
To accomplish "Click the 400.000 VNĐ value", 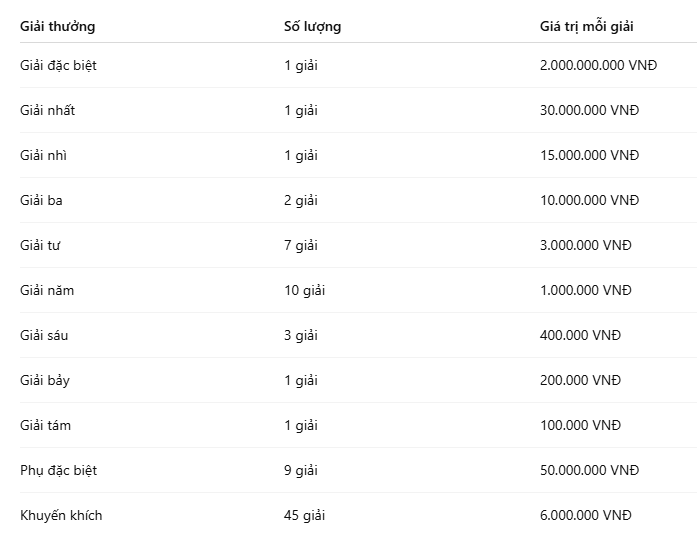I will [x=580, y=335].
